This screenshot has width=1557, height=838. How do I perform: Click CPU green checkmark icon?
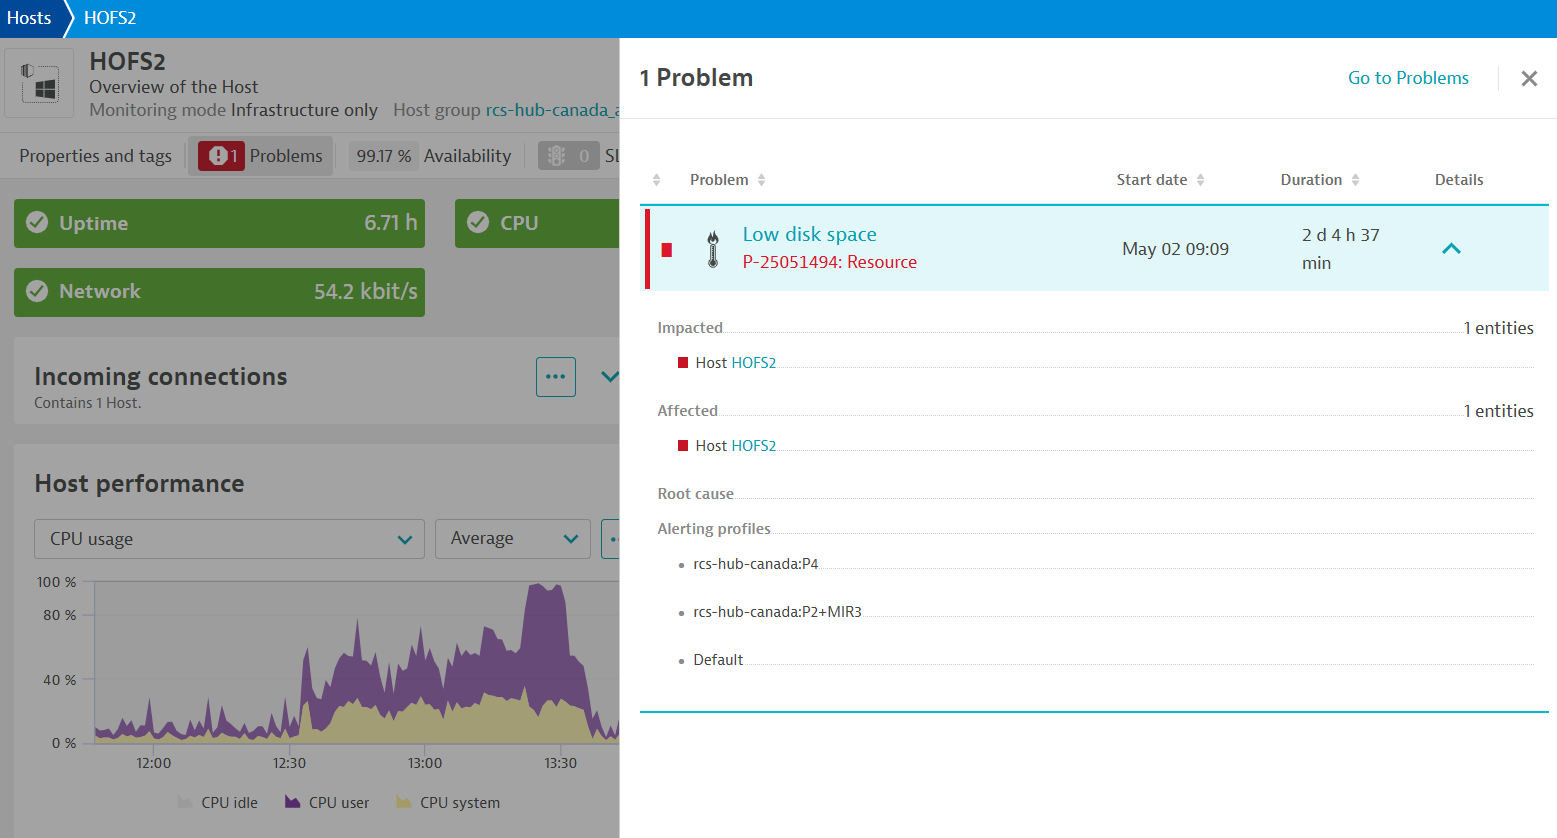478,222
